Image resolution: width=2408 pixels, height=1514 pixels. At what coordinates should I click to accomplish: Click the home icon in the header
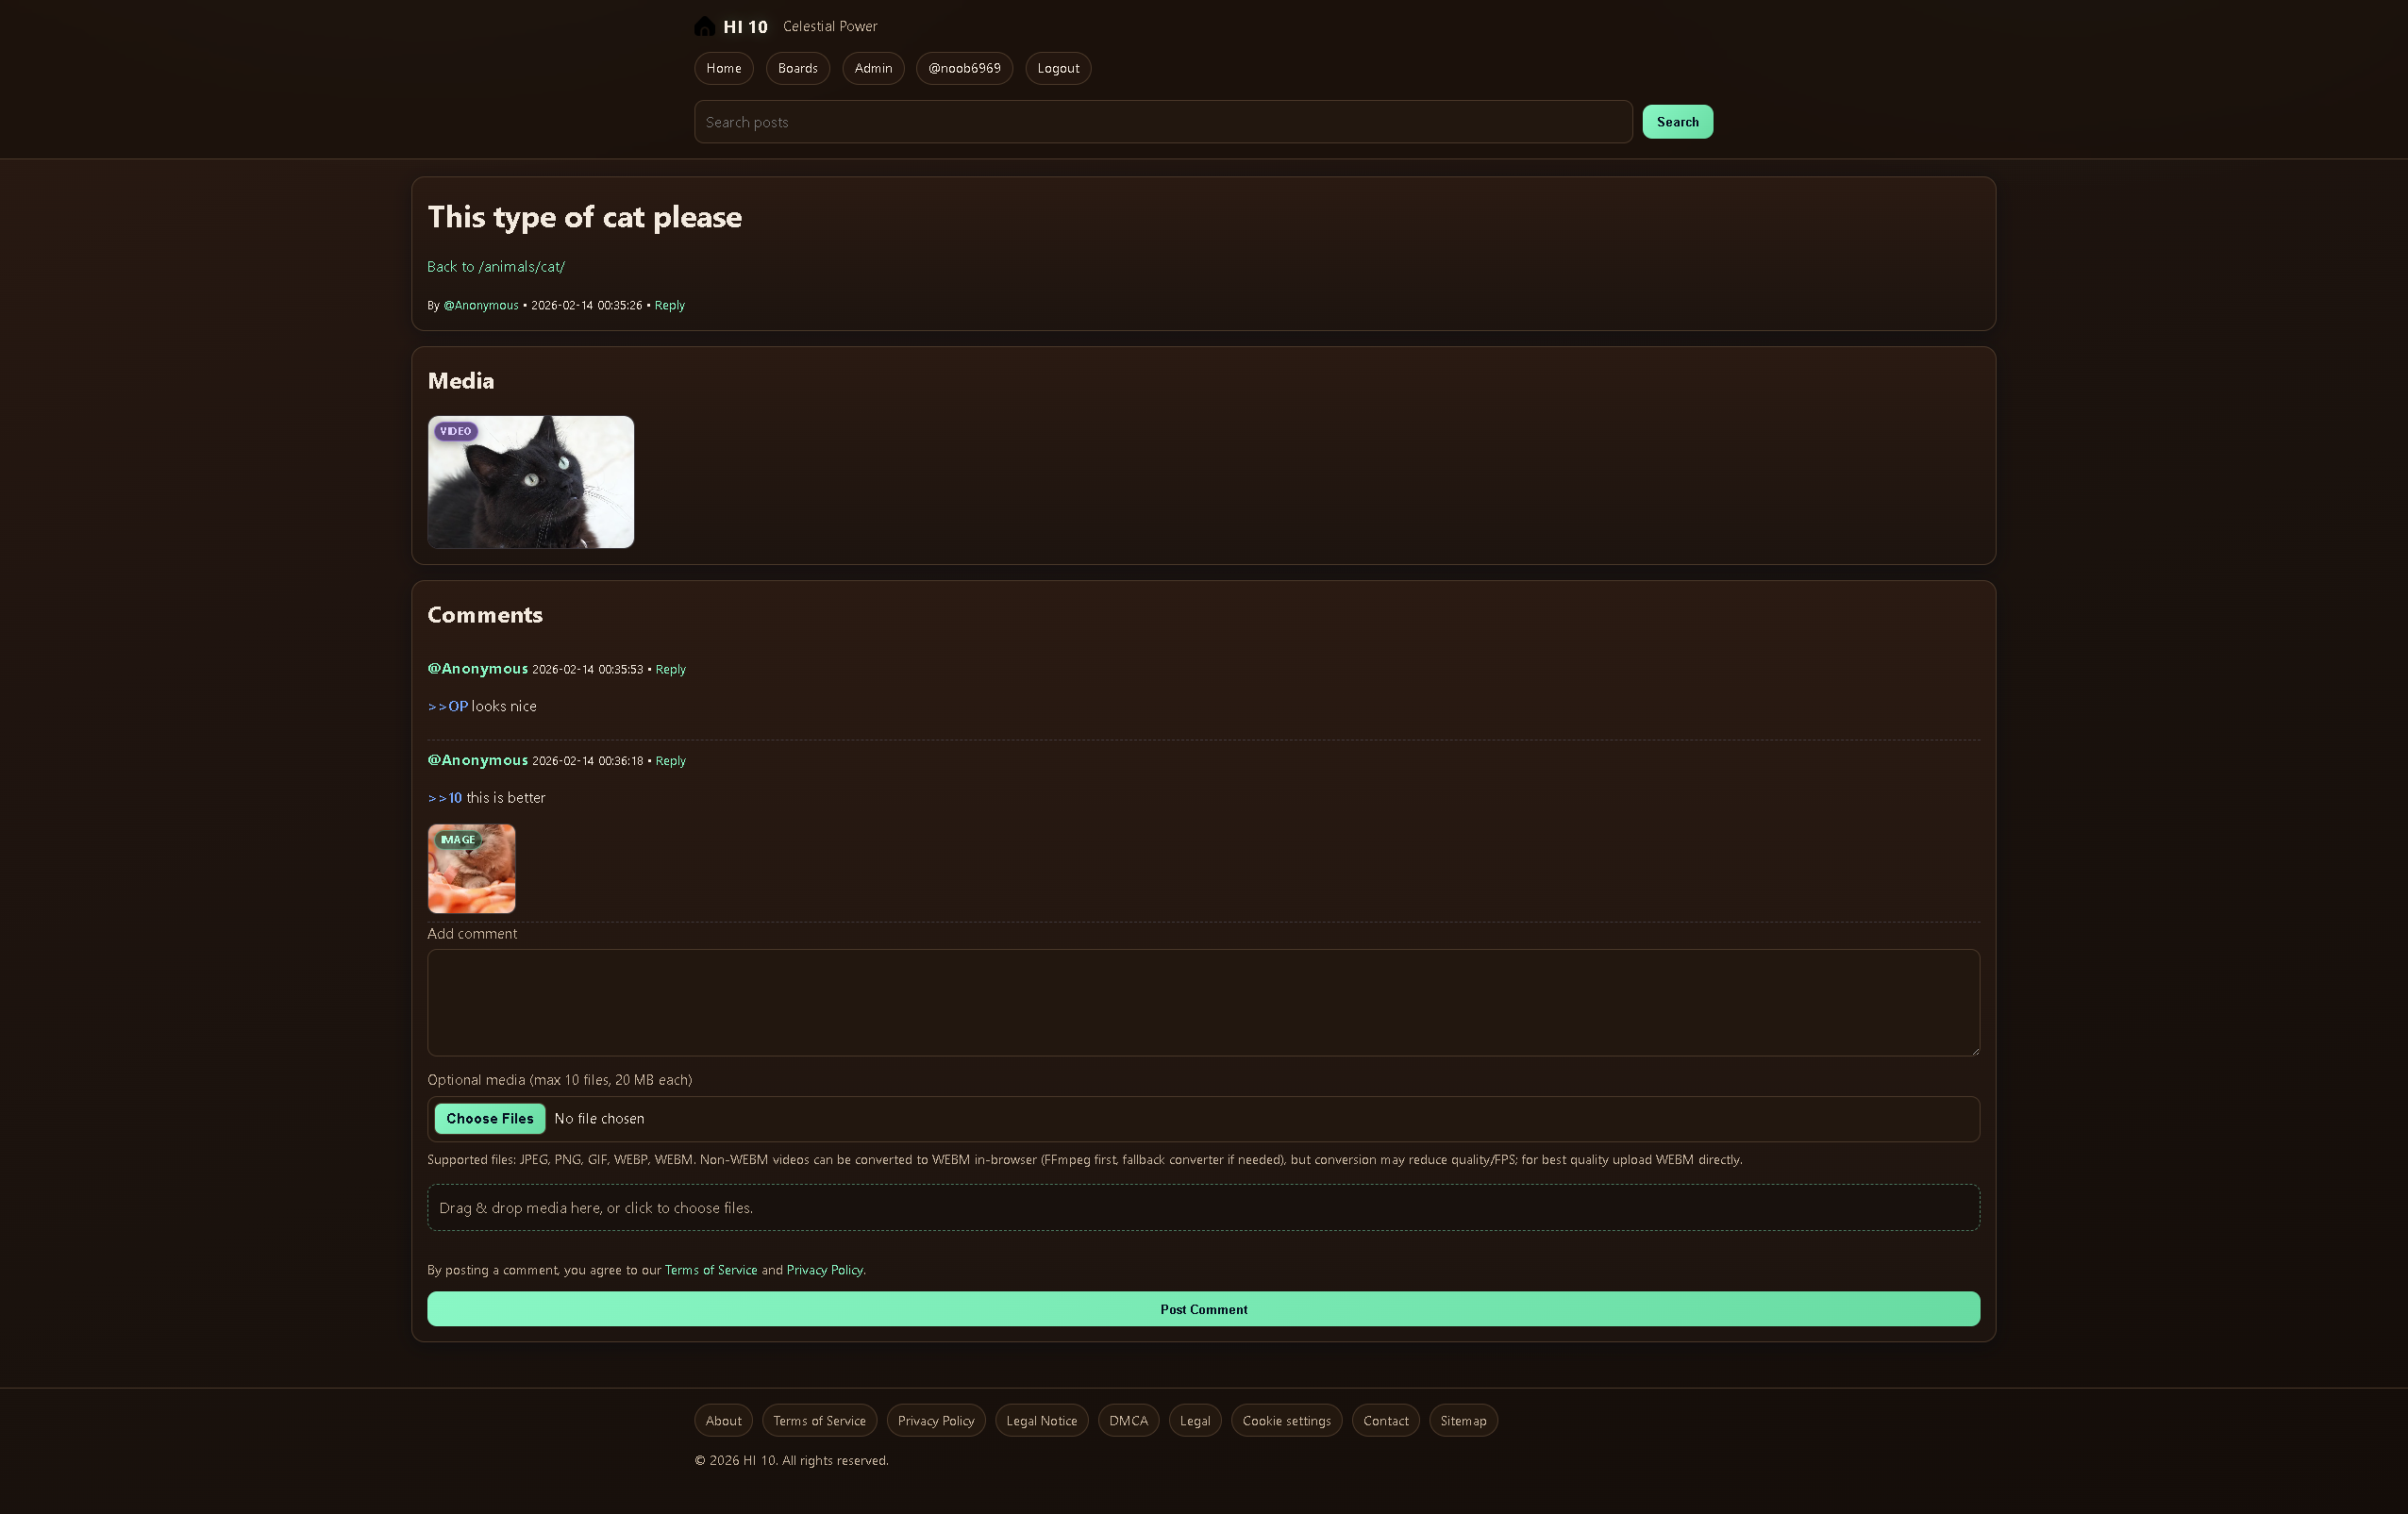[x=704, y=26]
